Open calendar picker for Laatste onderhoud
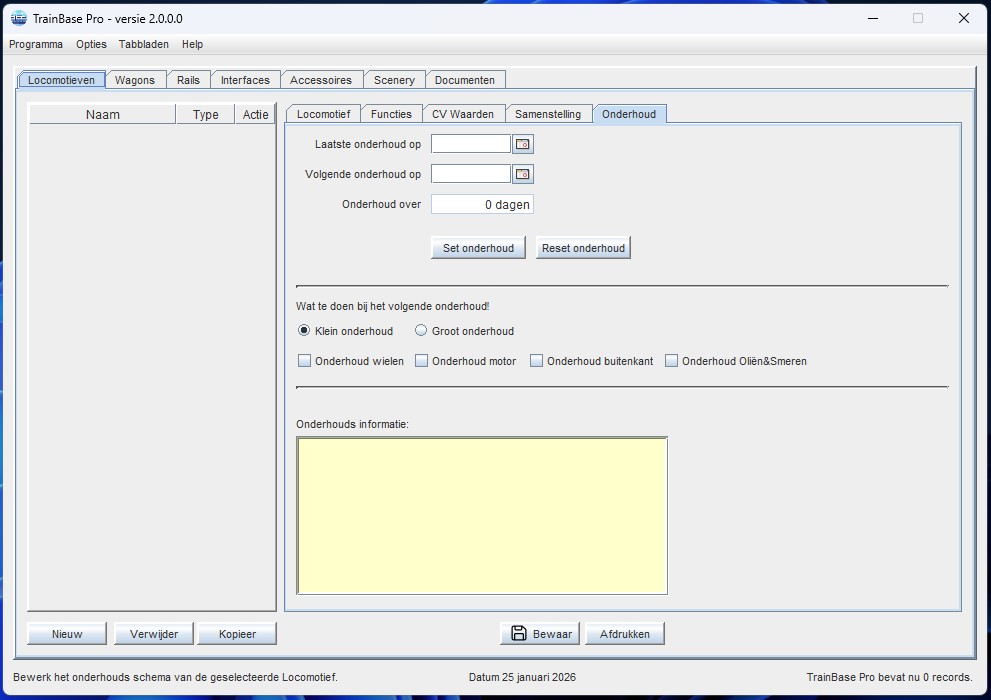The height and width of the screenshot is (700, 991). pos(523,145)
